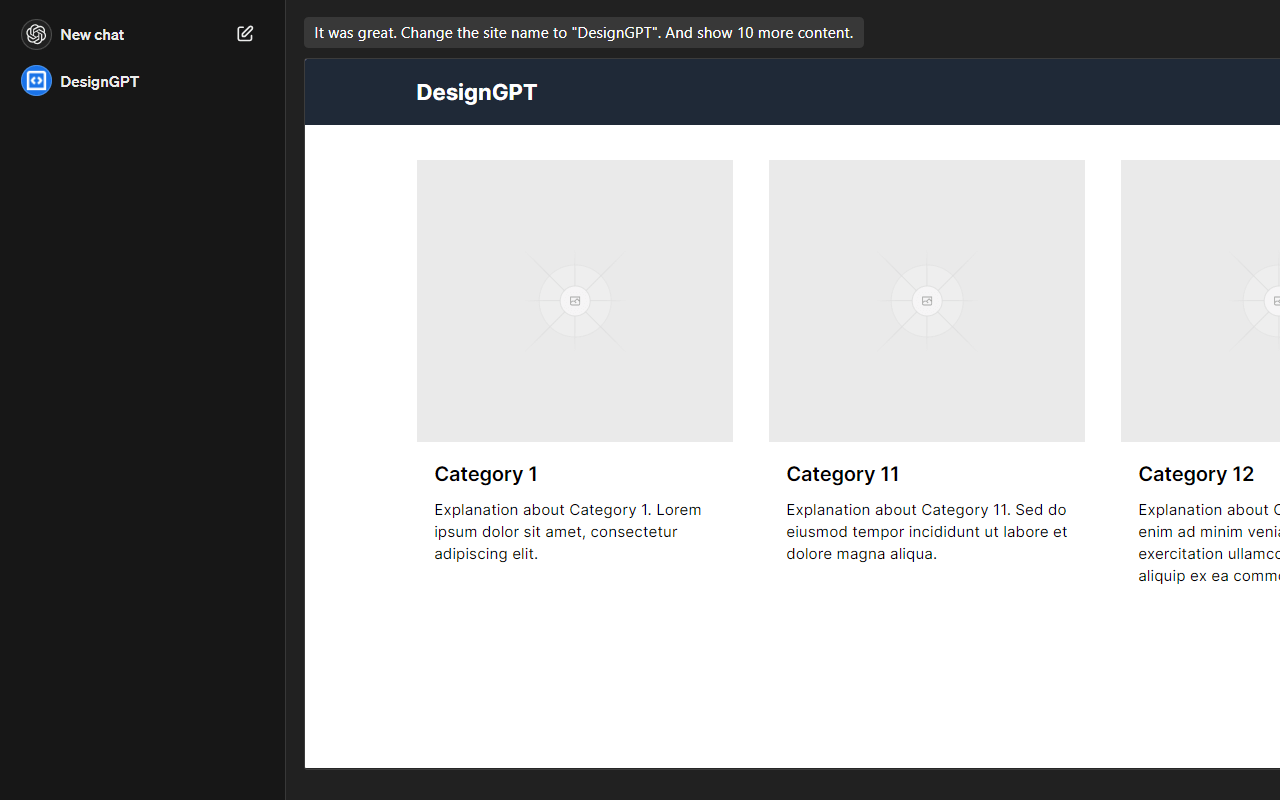Click the image placeholder icon in Category 1 card

[574, 300]
